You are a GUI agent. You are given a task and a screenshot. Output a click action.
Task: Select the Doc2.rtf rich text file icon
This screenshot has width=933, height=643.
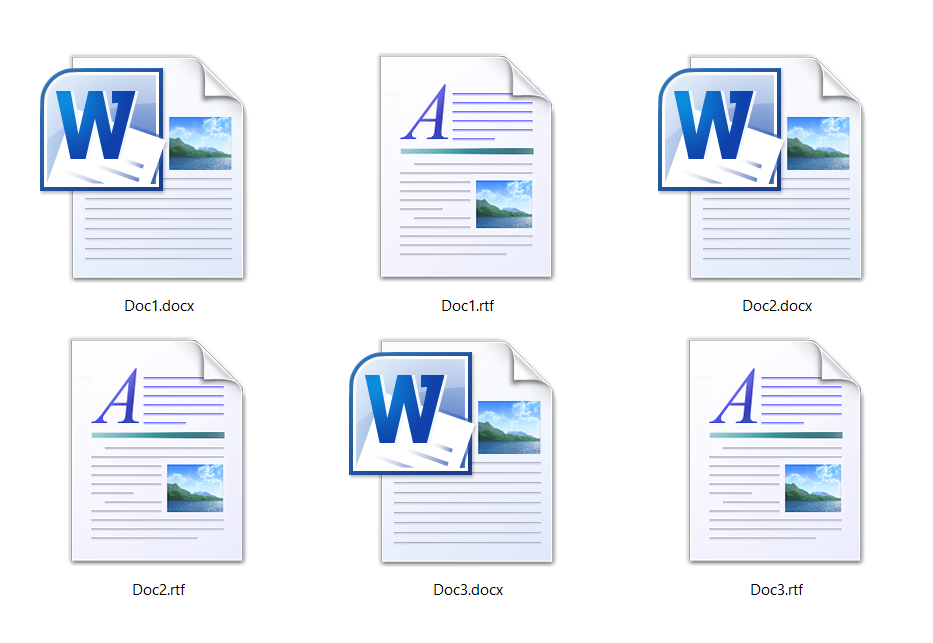click(x=157, y=450)
